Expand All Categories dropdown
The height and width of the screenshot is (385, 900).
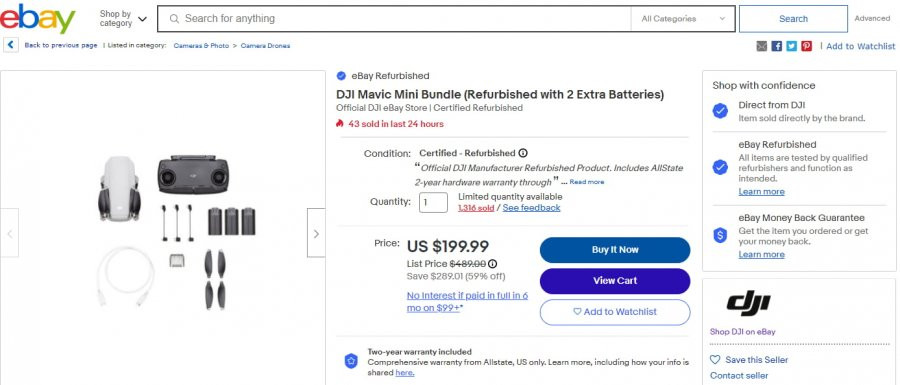[x=682, y=19]
